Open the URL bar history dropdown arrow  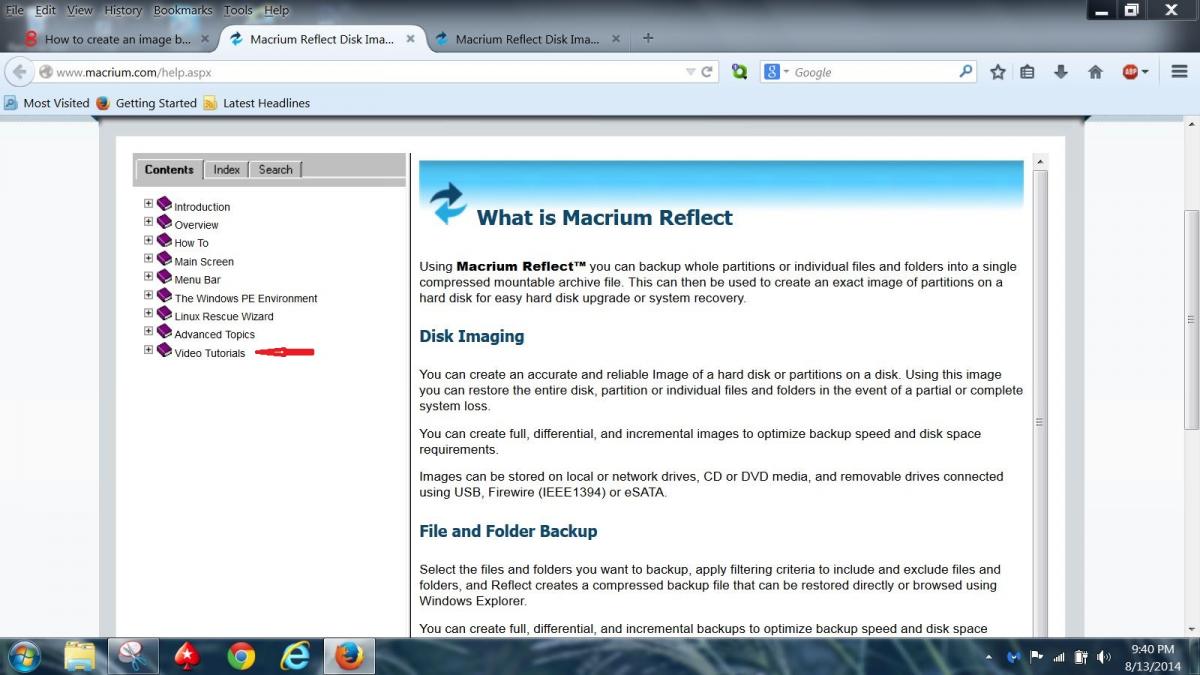(690, 72)
